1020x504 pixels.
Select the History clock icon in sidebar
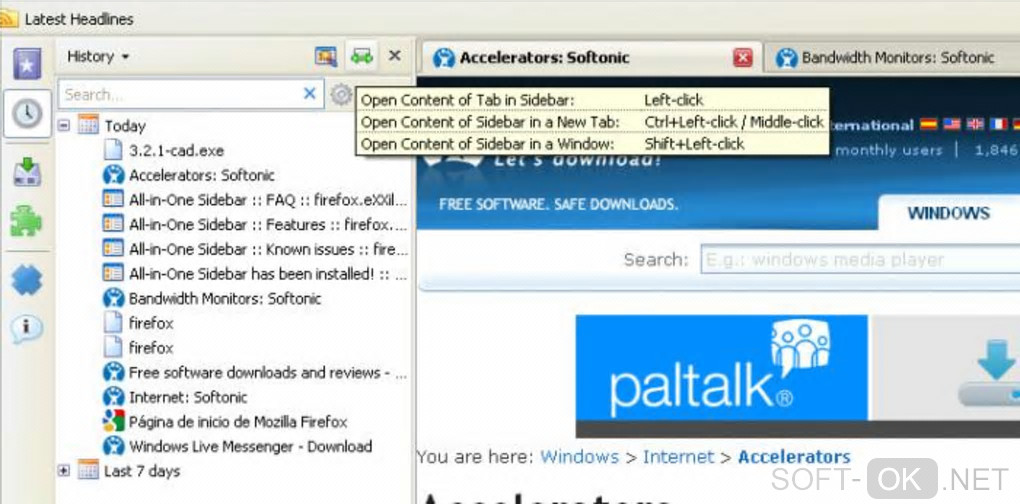27,114
